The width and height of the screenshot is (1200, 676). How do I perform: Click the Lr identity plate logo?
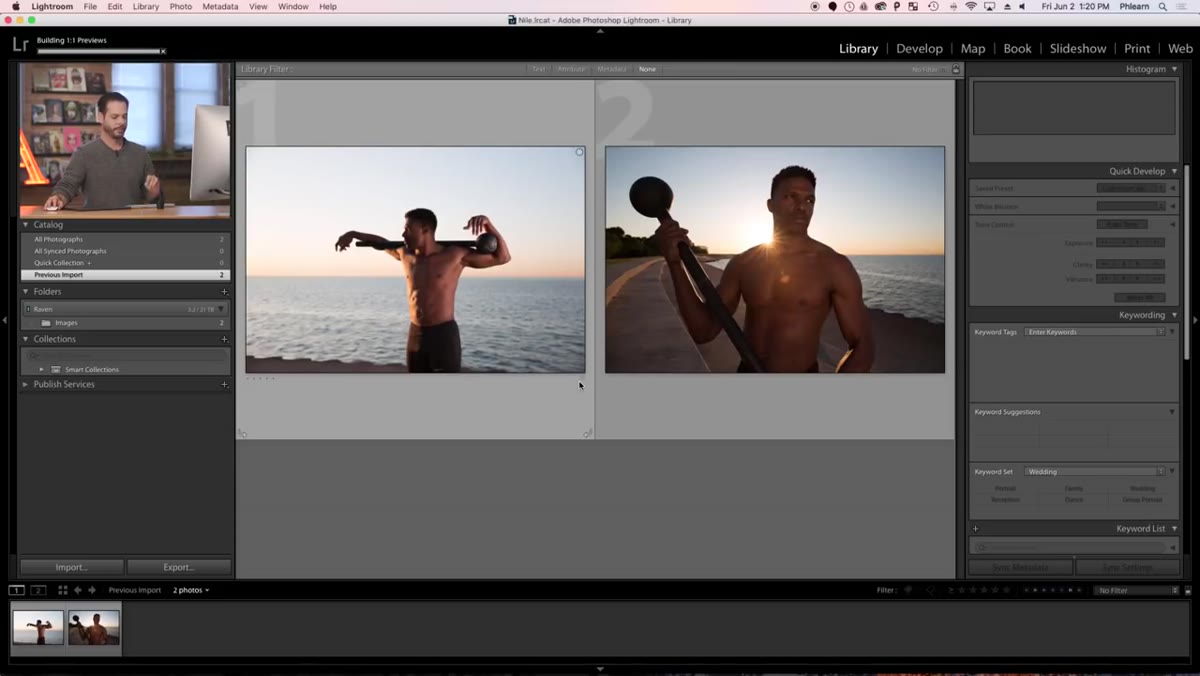(x=20, y=45)
